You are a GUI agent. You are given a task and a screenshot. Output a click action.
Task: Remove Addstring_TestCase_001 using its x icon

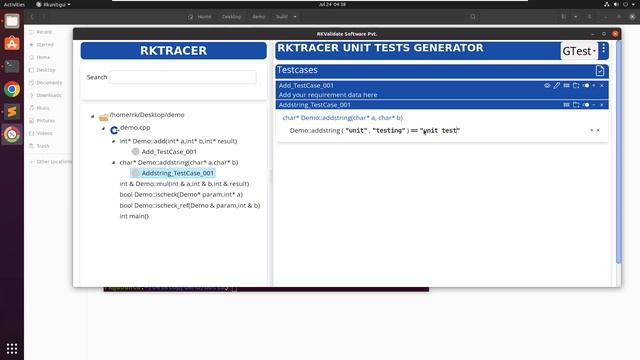click(x=602, y=105)
